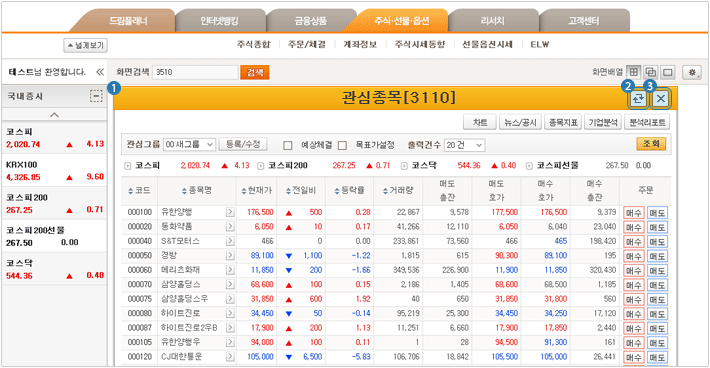Image resolution: width=710 pixels, height=368 pixels.
Task: Select the single window layout icon
Action: pos(668,72)
